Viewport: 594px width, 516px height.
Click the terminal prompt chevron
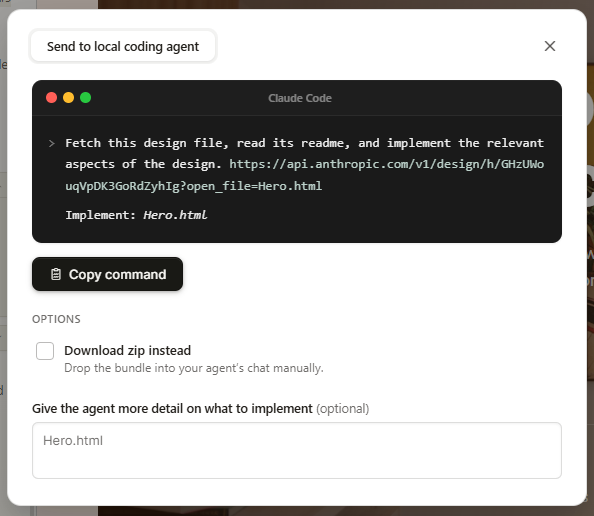tap(52, 144)
